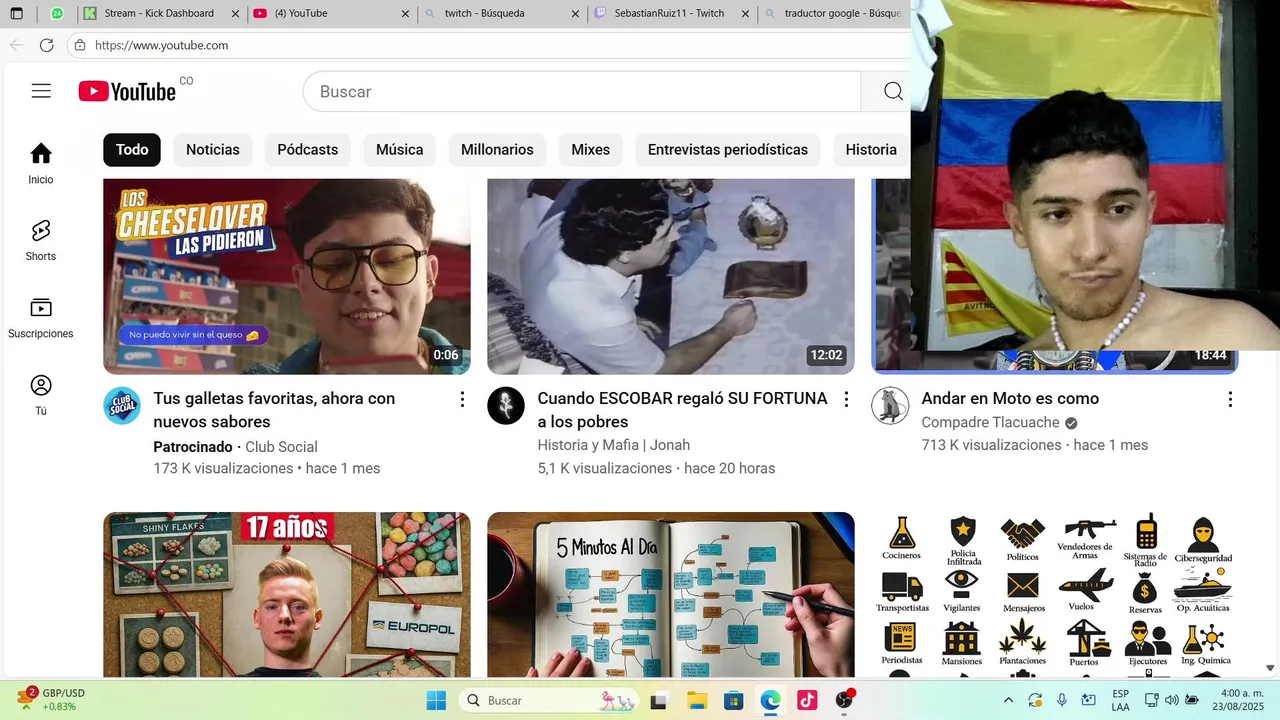The image size is (1280, 720).
Task: Open options menu for ESCOBAR video
Action: [846, 400]
